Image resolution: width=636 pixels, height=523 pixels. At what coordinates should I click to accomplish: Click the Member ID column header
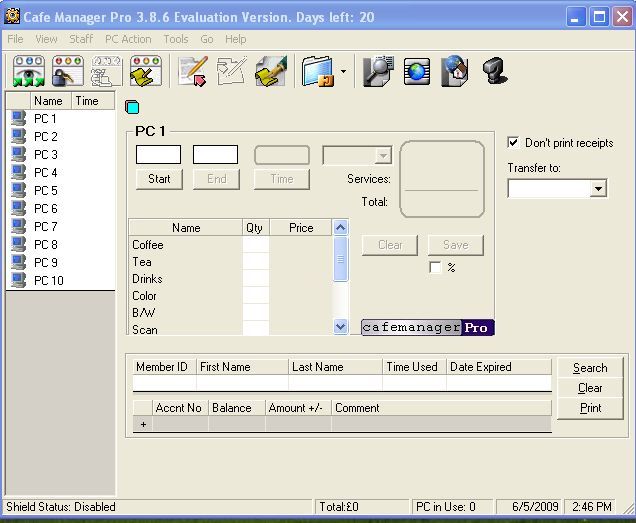pyautogui.click(x=165, y=367)
